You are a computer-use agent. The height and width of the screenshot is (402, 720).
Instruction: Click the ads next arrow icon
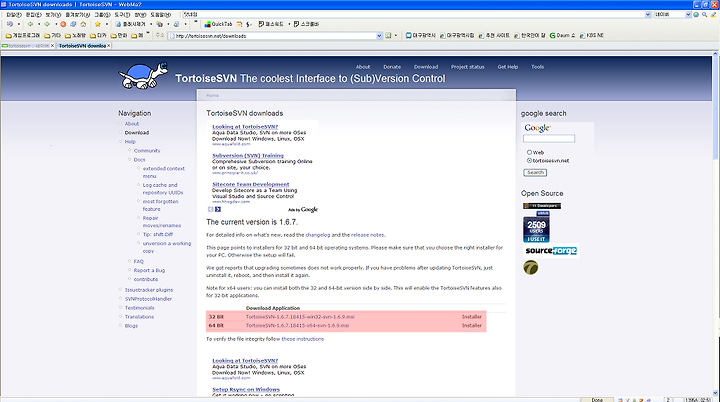218,209
